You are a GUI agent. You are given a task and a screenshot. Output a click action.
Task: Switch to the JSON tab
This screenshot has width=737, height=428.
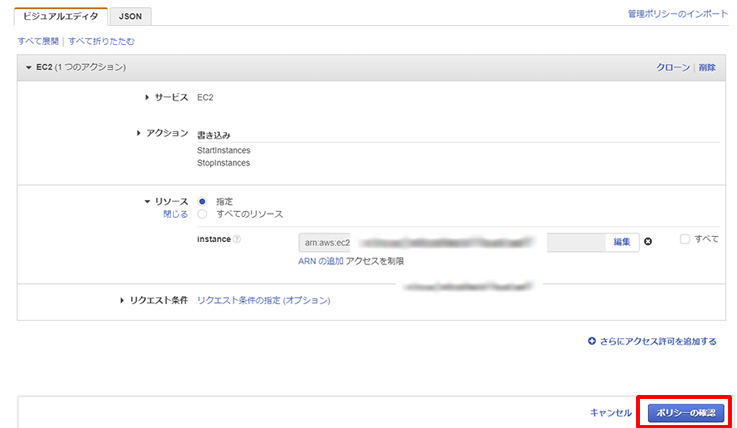pyautogui.click(x=130, y=16)
